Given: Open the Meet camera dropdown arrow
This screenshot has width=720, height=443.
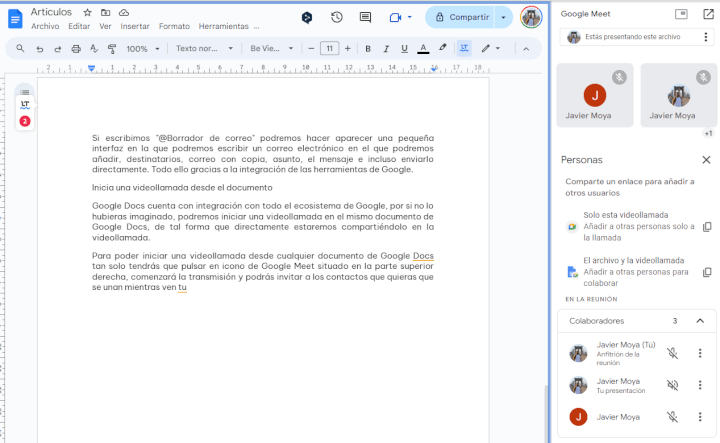Looking at the screenshot, I should pyautogui.click(x=410, y=17).
